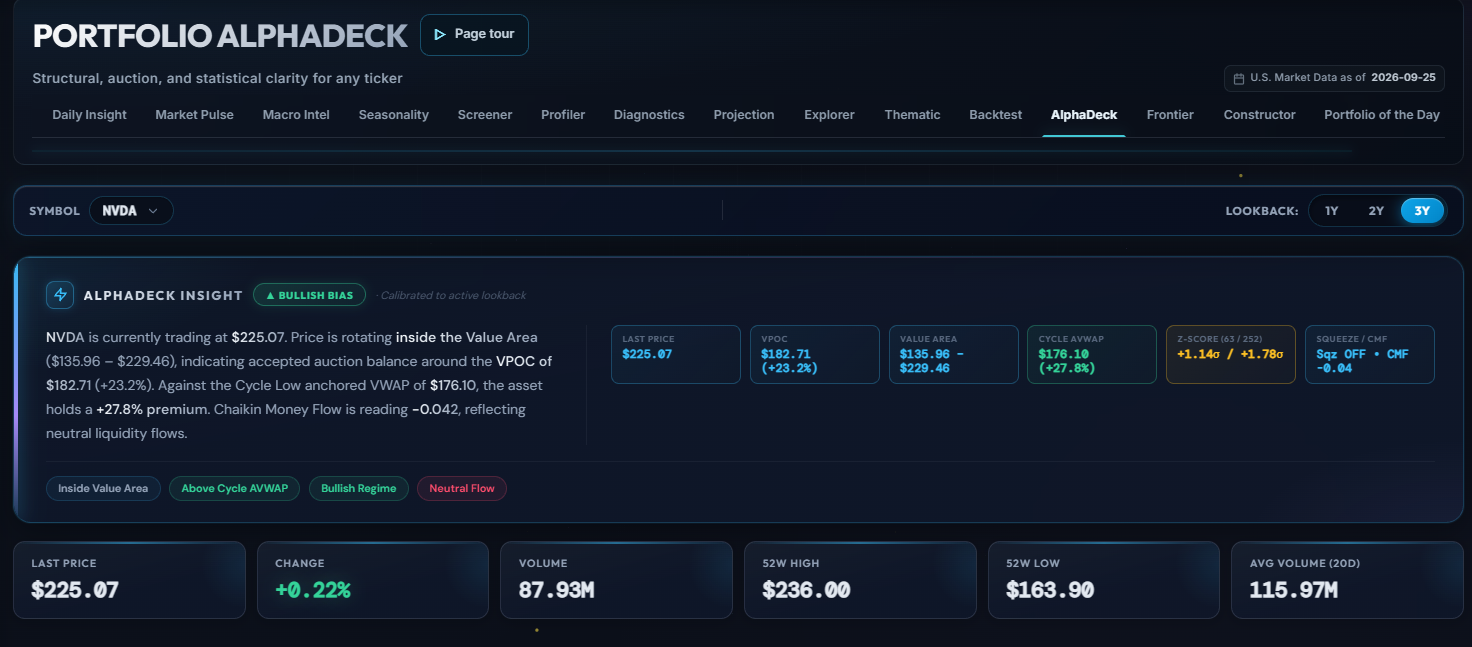Click the 52W Low $163.90 card
The image size is (1472, 647).
click(1104, 580)
